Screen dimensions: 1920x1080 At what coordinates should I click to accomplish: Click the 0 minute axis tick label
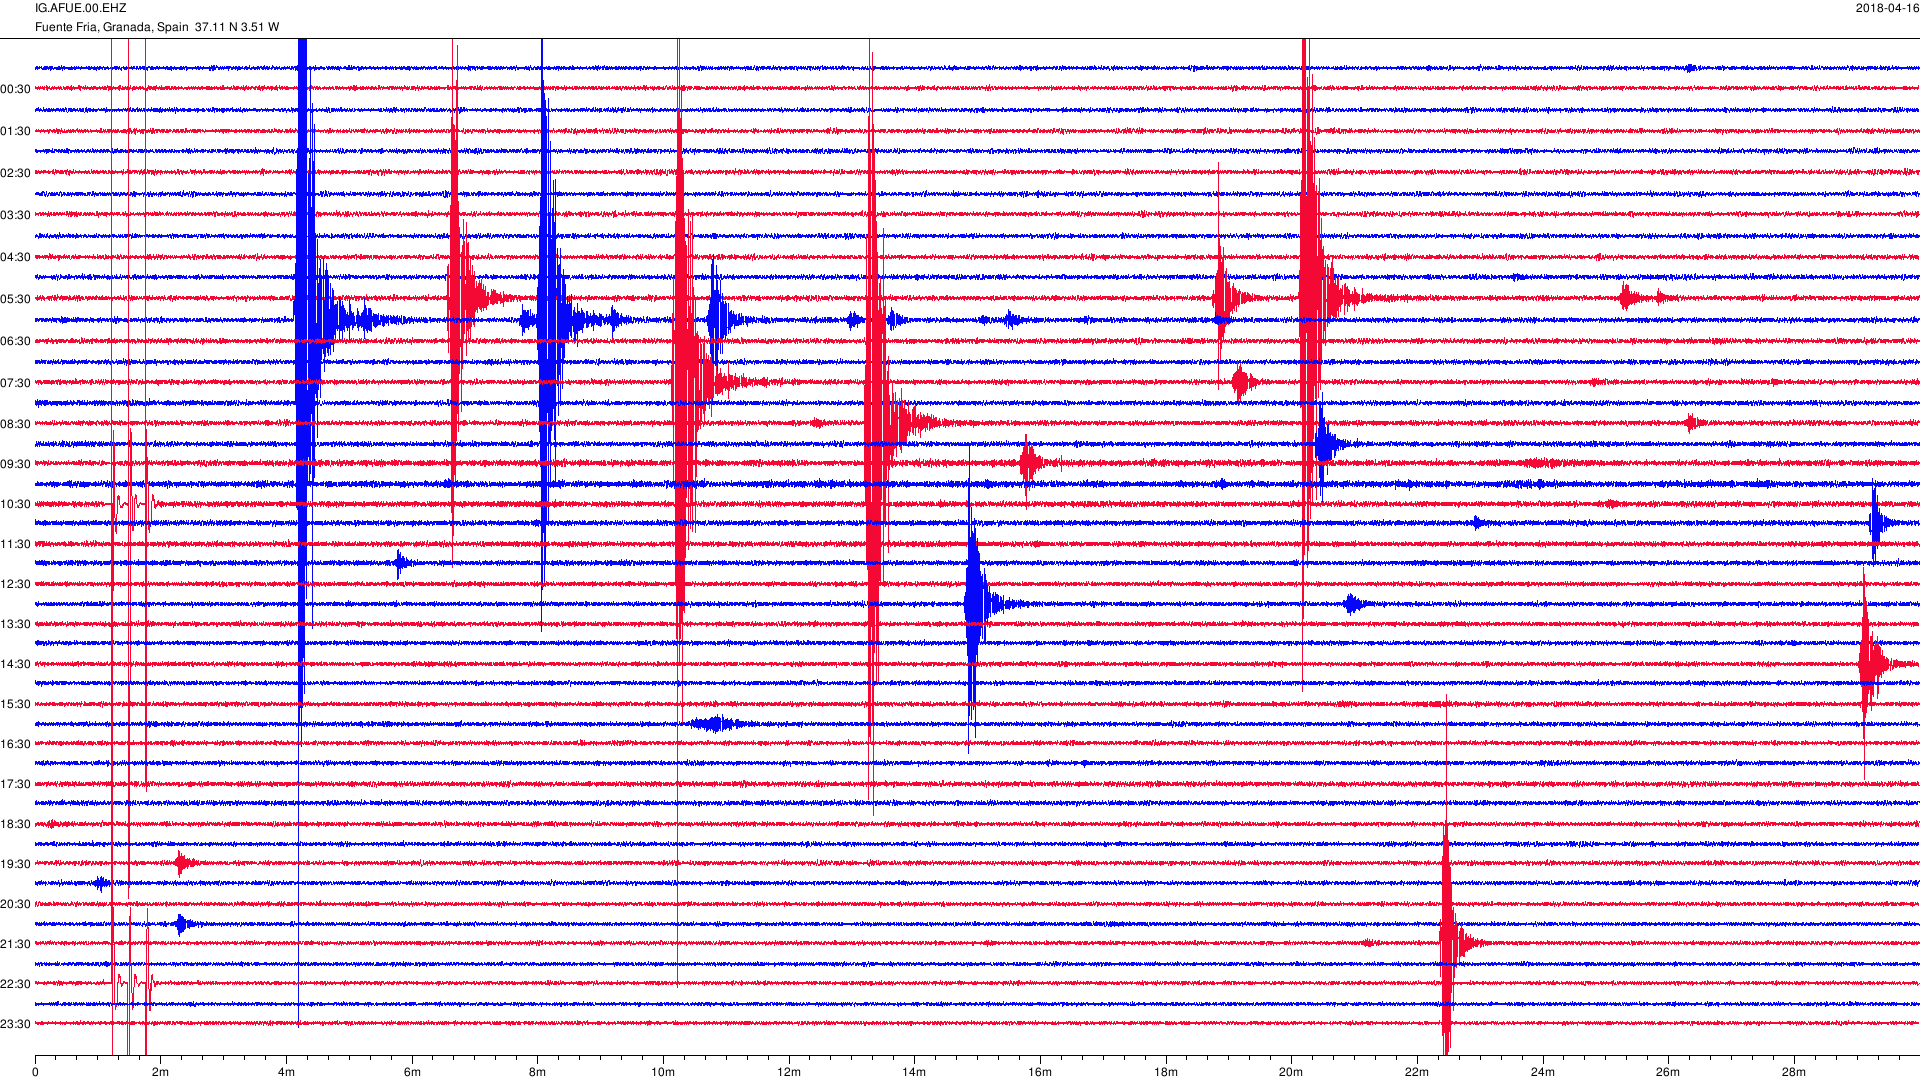[x=35, y=1072]
